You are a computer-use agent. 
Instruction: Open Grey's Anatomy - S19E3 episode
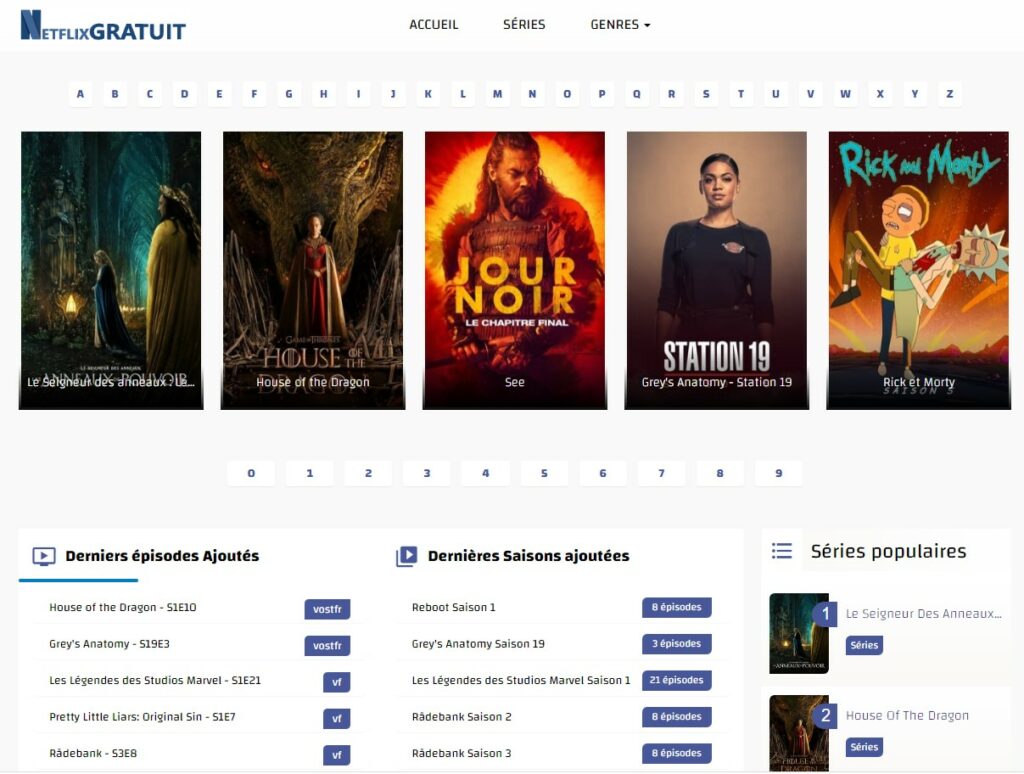pos(109,644)
